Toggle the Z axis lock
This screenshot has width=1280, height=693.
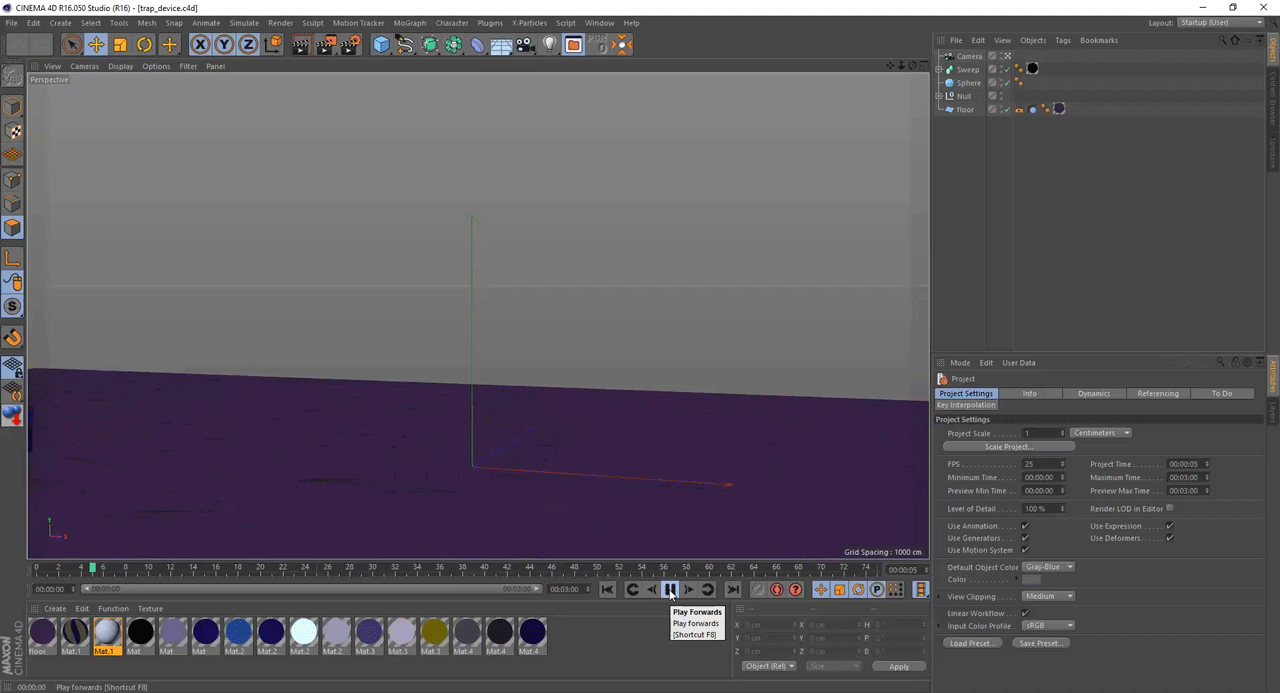coord(248,44)
